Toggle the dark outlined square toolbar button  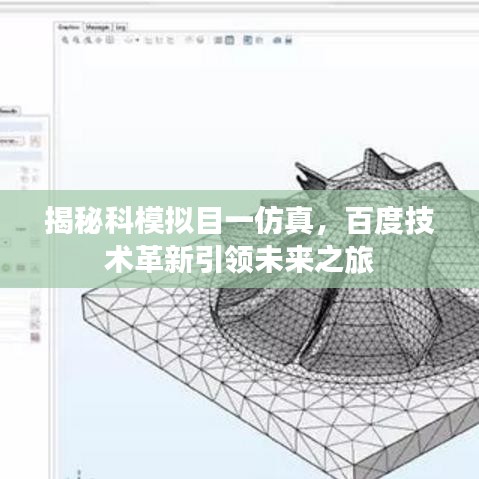tap(229, 40)
